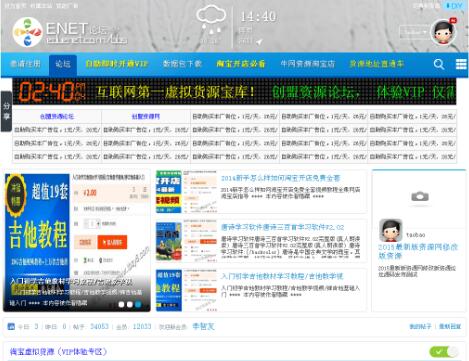Click the statistics chart icon before 今日
Image resolution: width=469 pixels, height=361 pixels.
tap(11, 326)
